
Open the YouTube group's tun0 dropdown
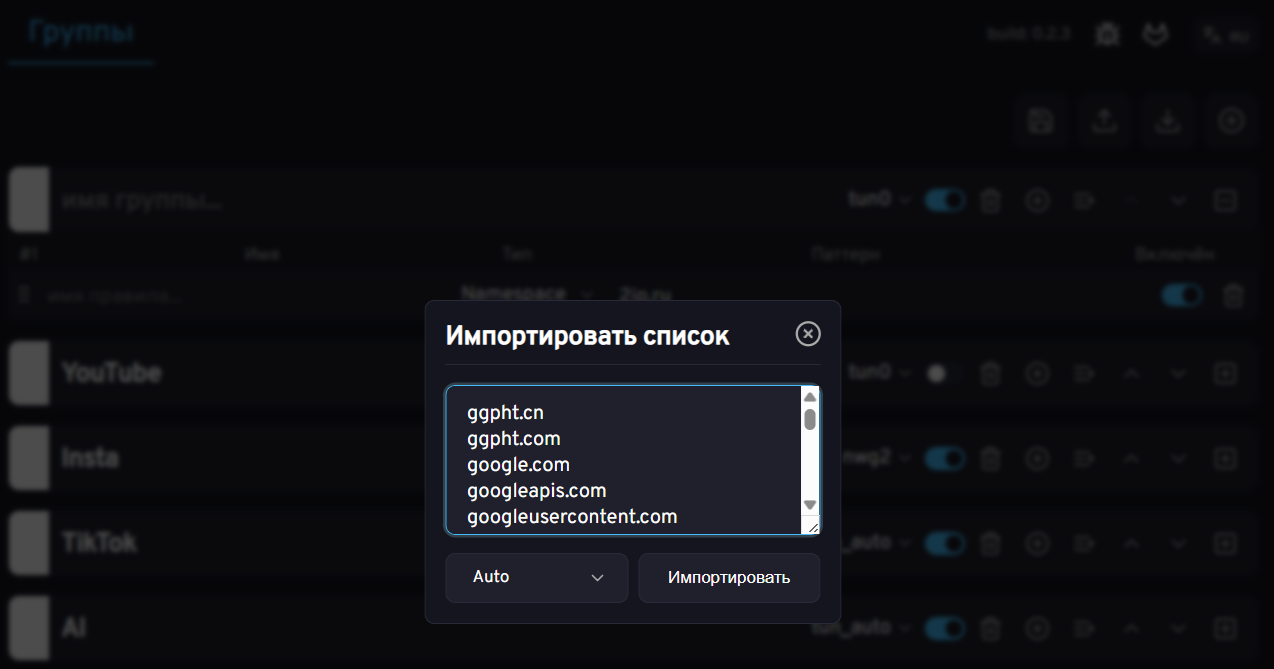tap(880, 373)
